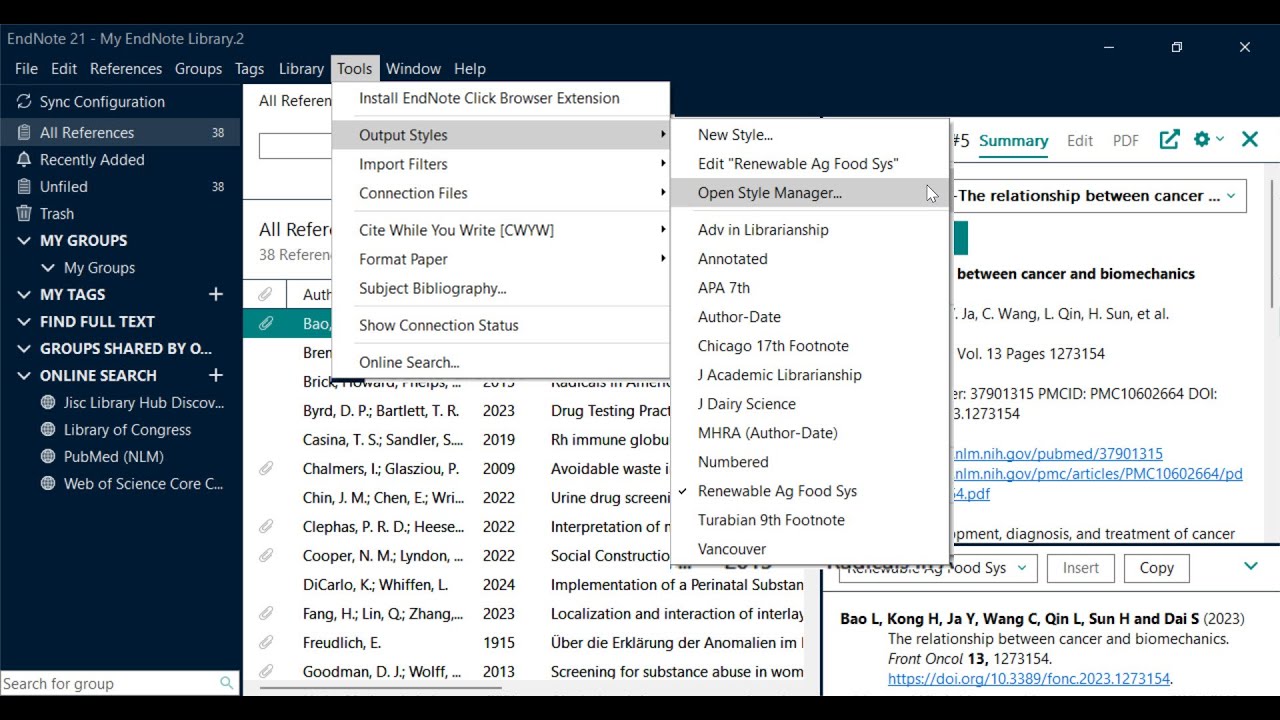Open the citation style dropdown in preview
Image resolution: width=1280 pixels, height=720 pixels.
[x=1022, y=568]
